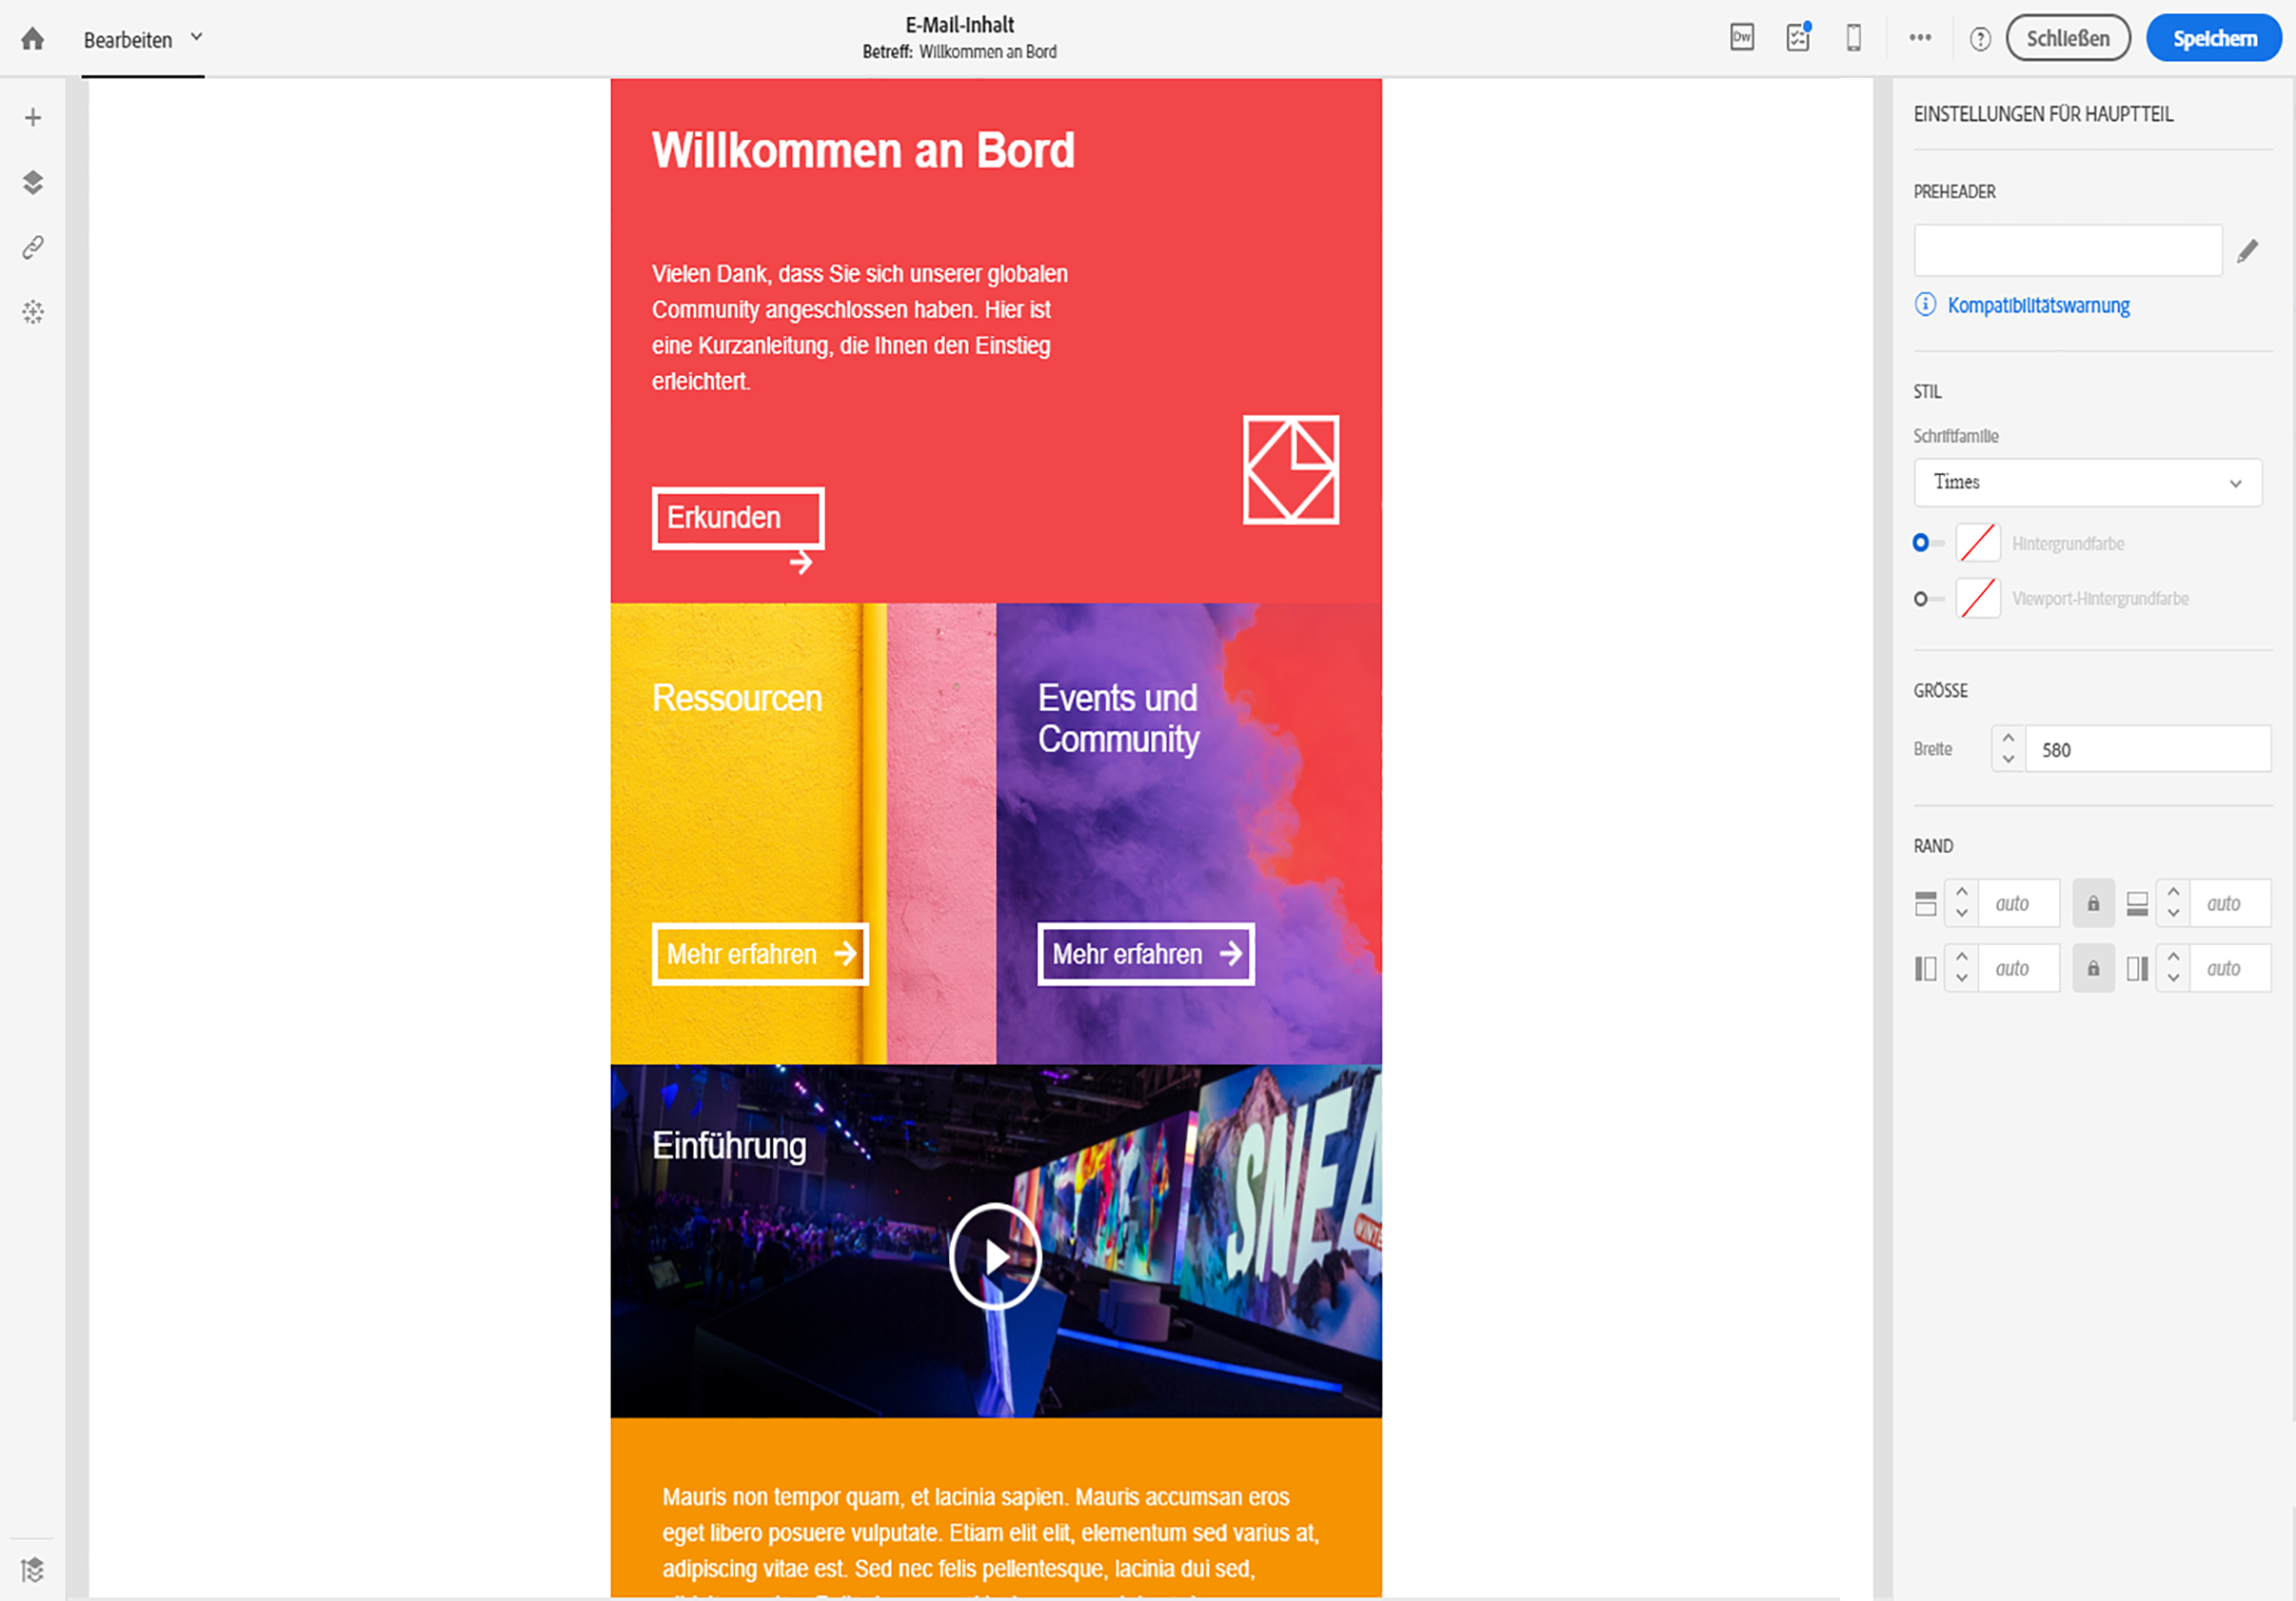Click the Speichern save button
This screenshot has width=2296, height=1601.
pyautogui.click(x=2213, y=38)
